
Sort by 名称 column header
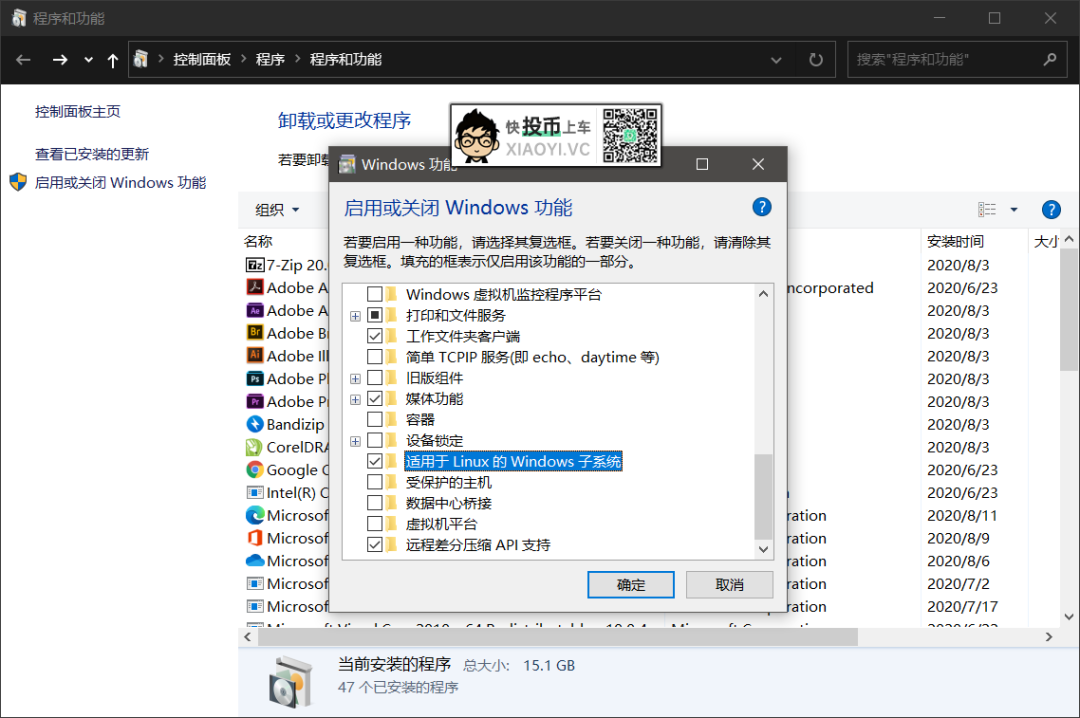[x=258, y=241]
